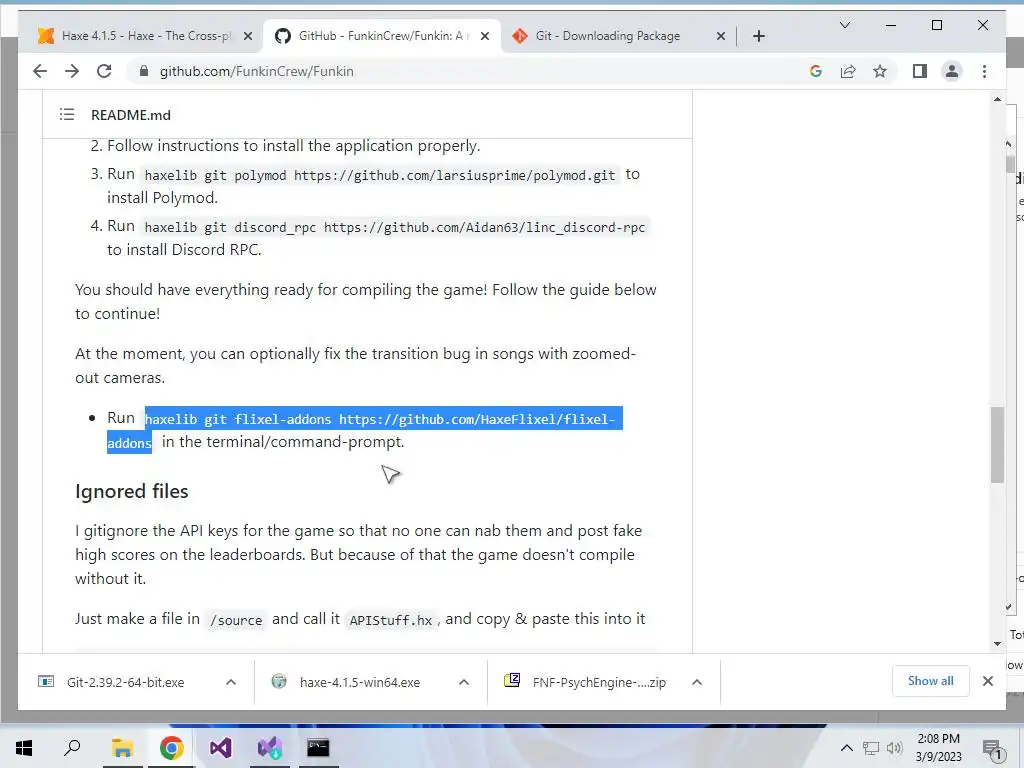Viewport: 1024px width, 768px height.
Task: Show hidden system tray icons
Action: click(846, 748)
